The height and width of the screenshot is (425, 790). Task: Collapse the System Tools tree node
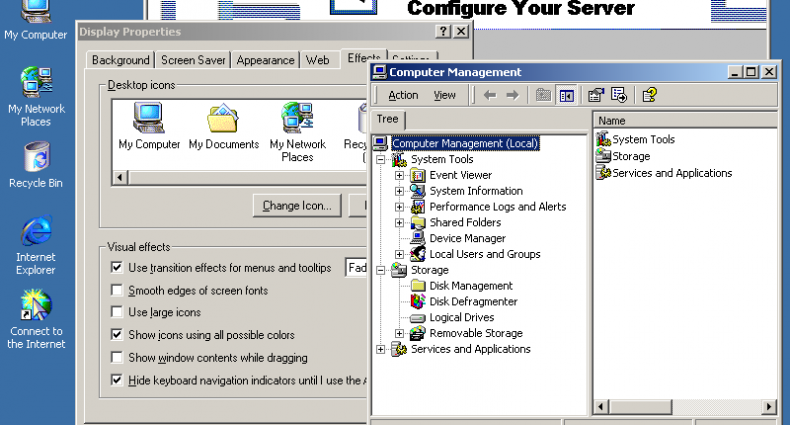coord(381,160)
